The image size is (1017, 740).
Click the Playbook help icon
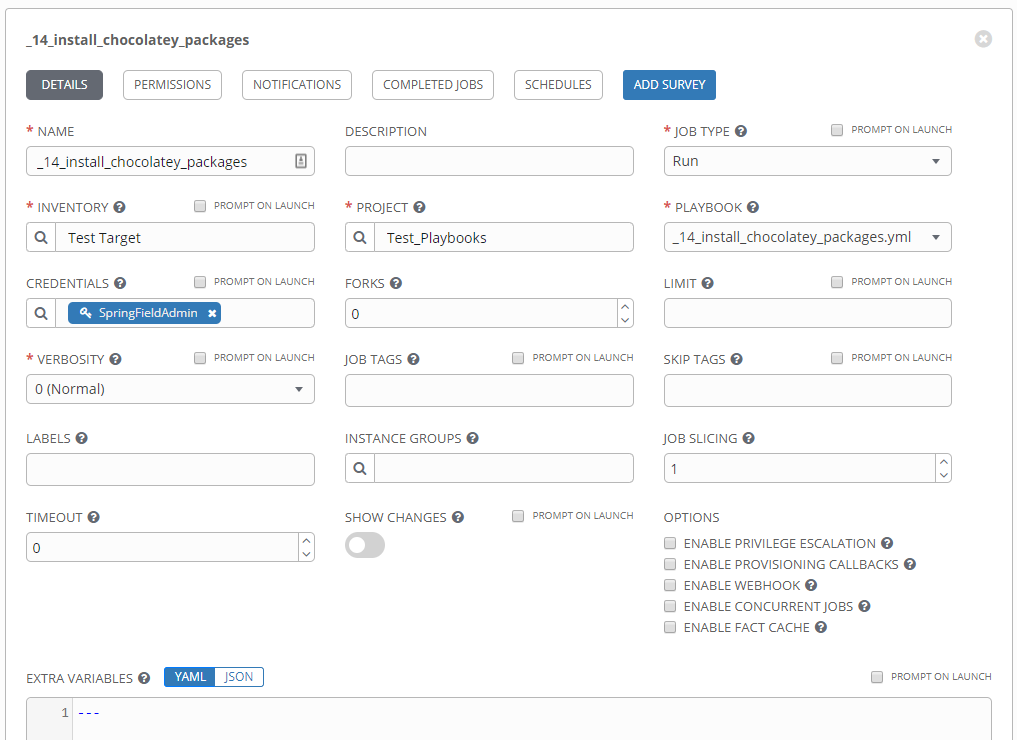[x=752, y=207]
